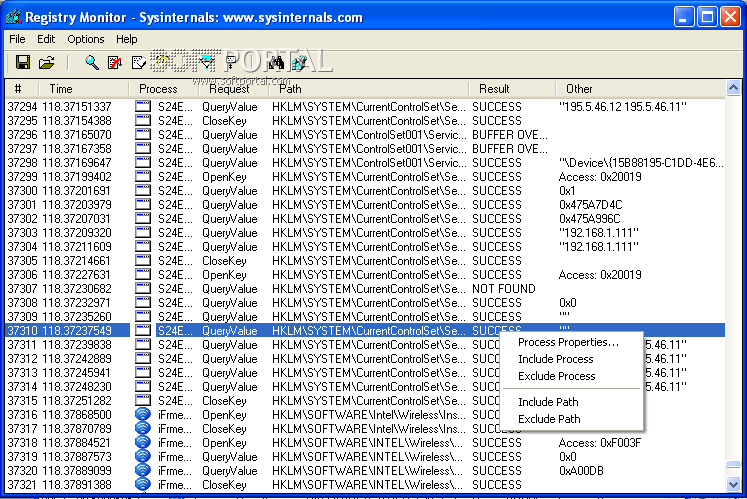
Task: Click the Open log folder icon
Action: pos(47,62)
